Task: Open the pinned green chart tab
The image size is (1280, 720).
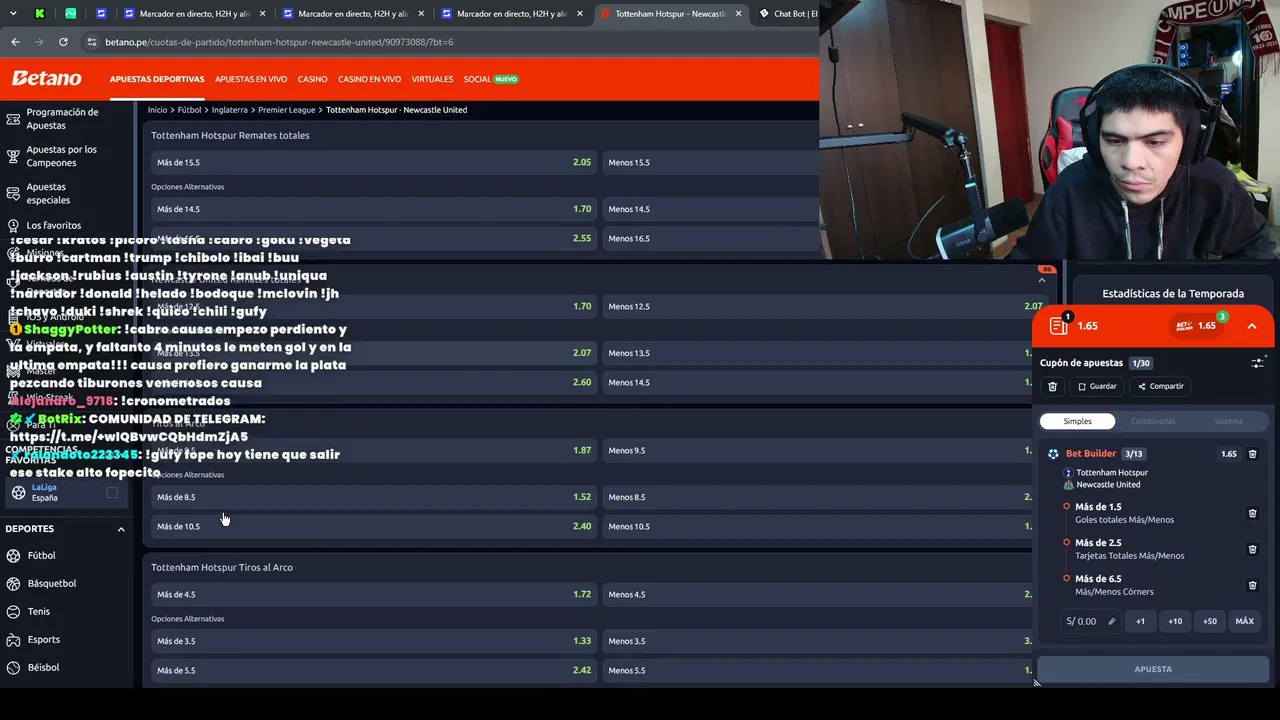Action: [x=70, y=14]
